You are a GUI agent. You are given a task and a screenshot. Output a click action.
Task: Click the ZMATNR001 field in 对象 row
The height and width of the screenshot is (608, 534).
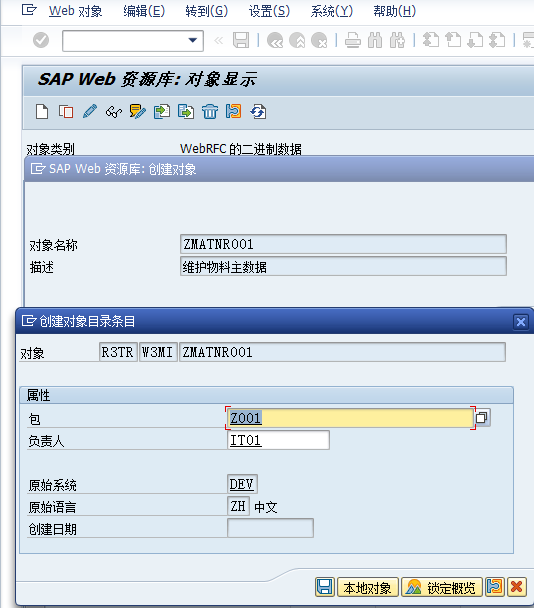point(342,352)
